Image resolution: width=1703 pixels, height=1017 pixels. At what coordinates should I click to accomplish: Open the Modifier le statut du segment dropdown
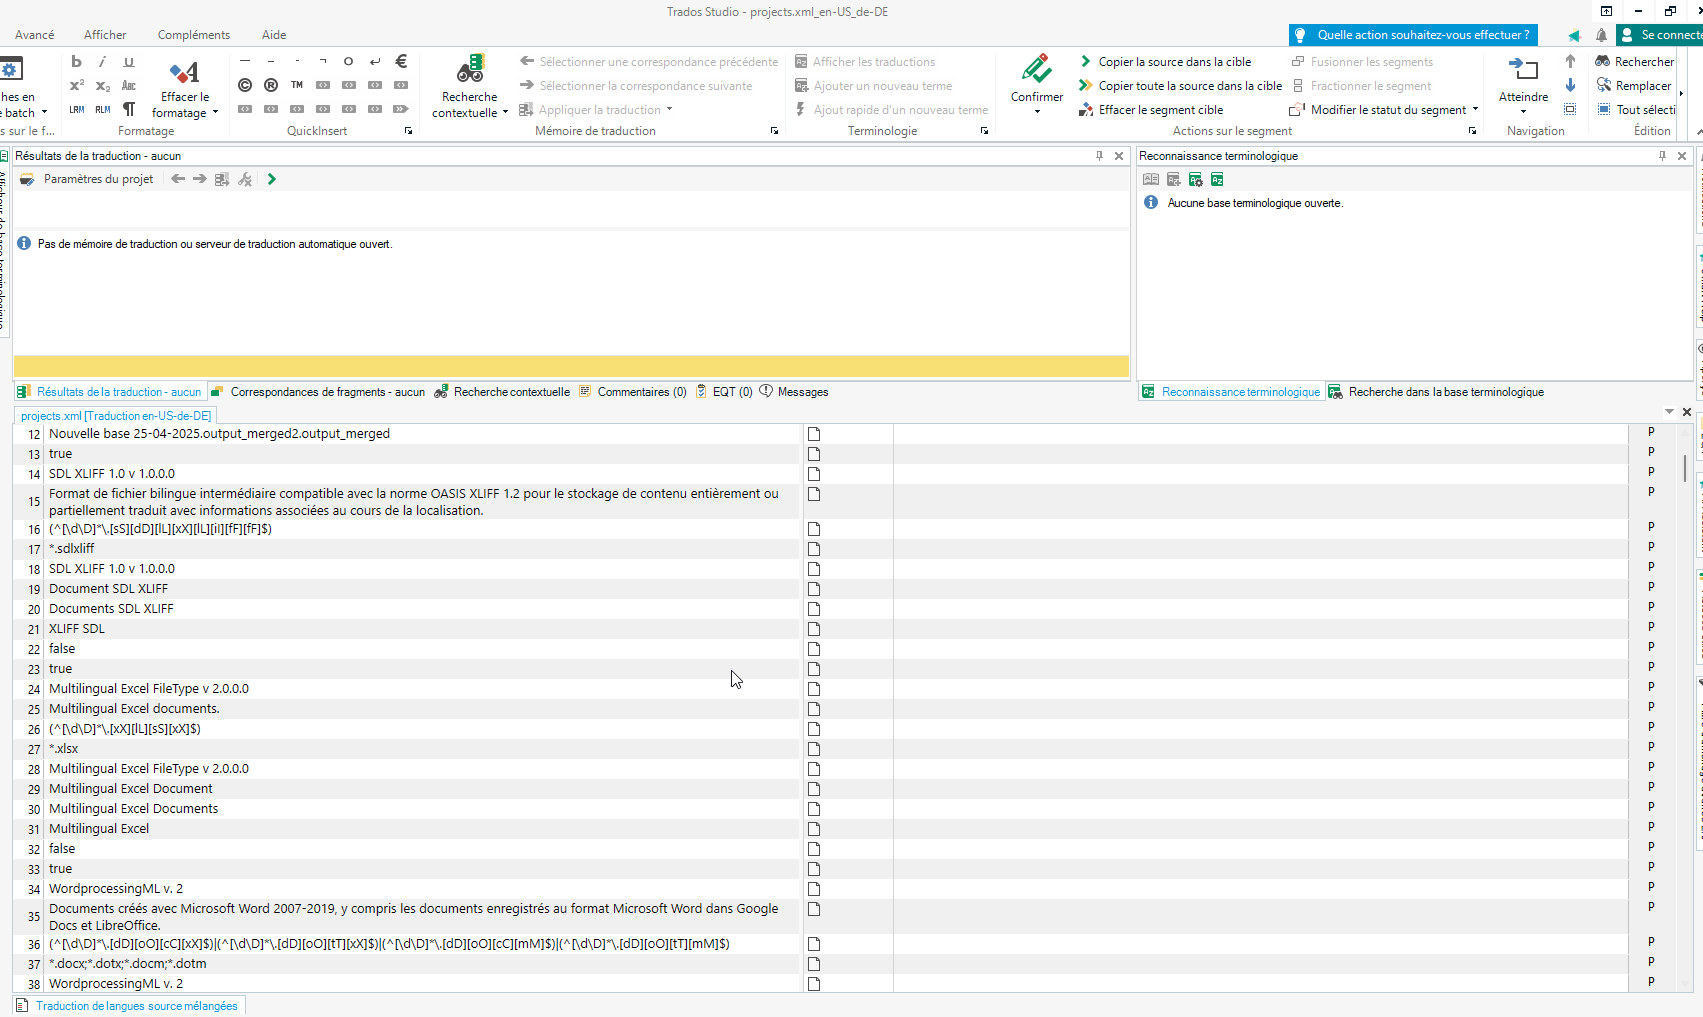(x=1475, y=110)
